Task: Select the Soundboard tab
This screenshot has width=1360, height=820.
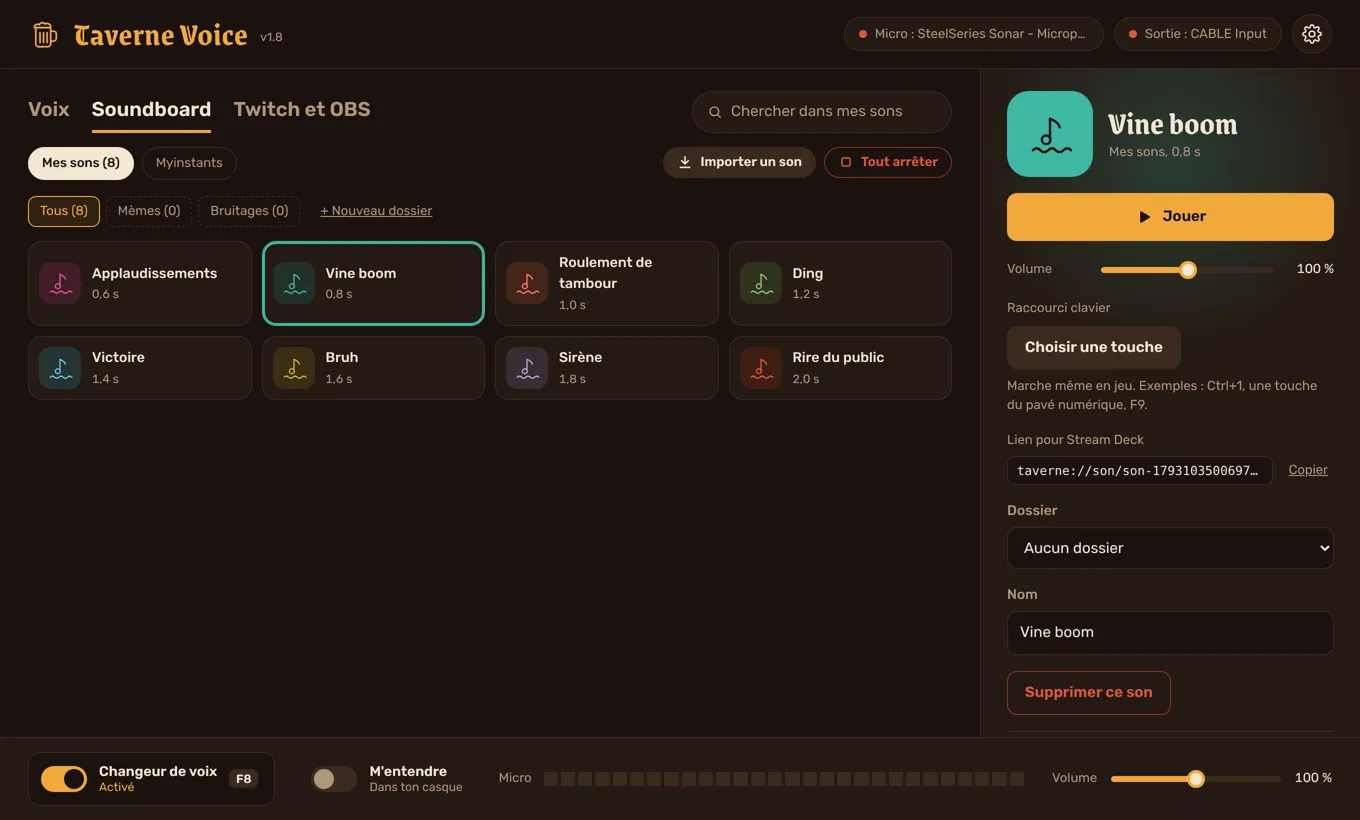Action: coord(151,109)
